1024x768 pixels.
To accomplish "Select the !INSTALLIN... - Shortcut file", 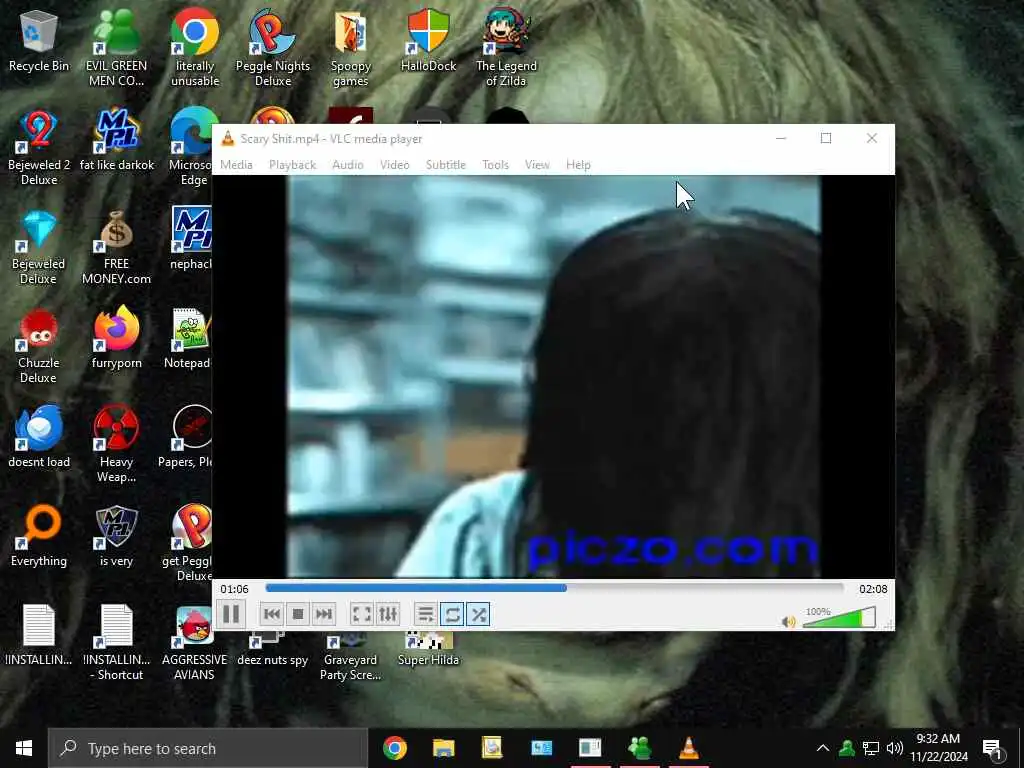I will tap(116, 643).
